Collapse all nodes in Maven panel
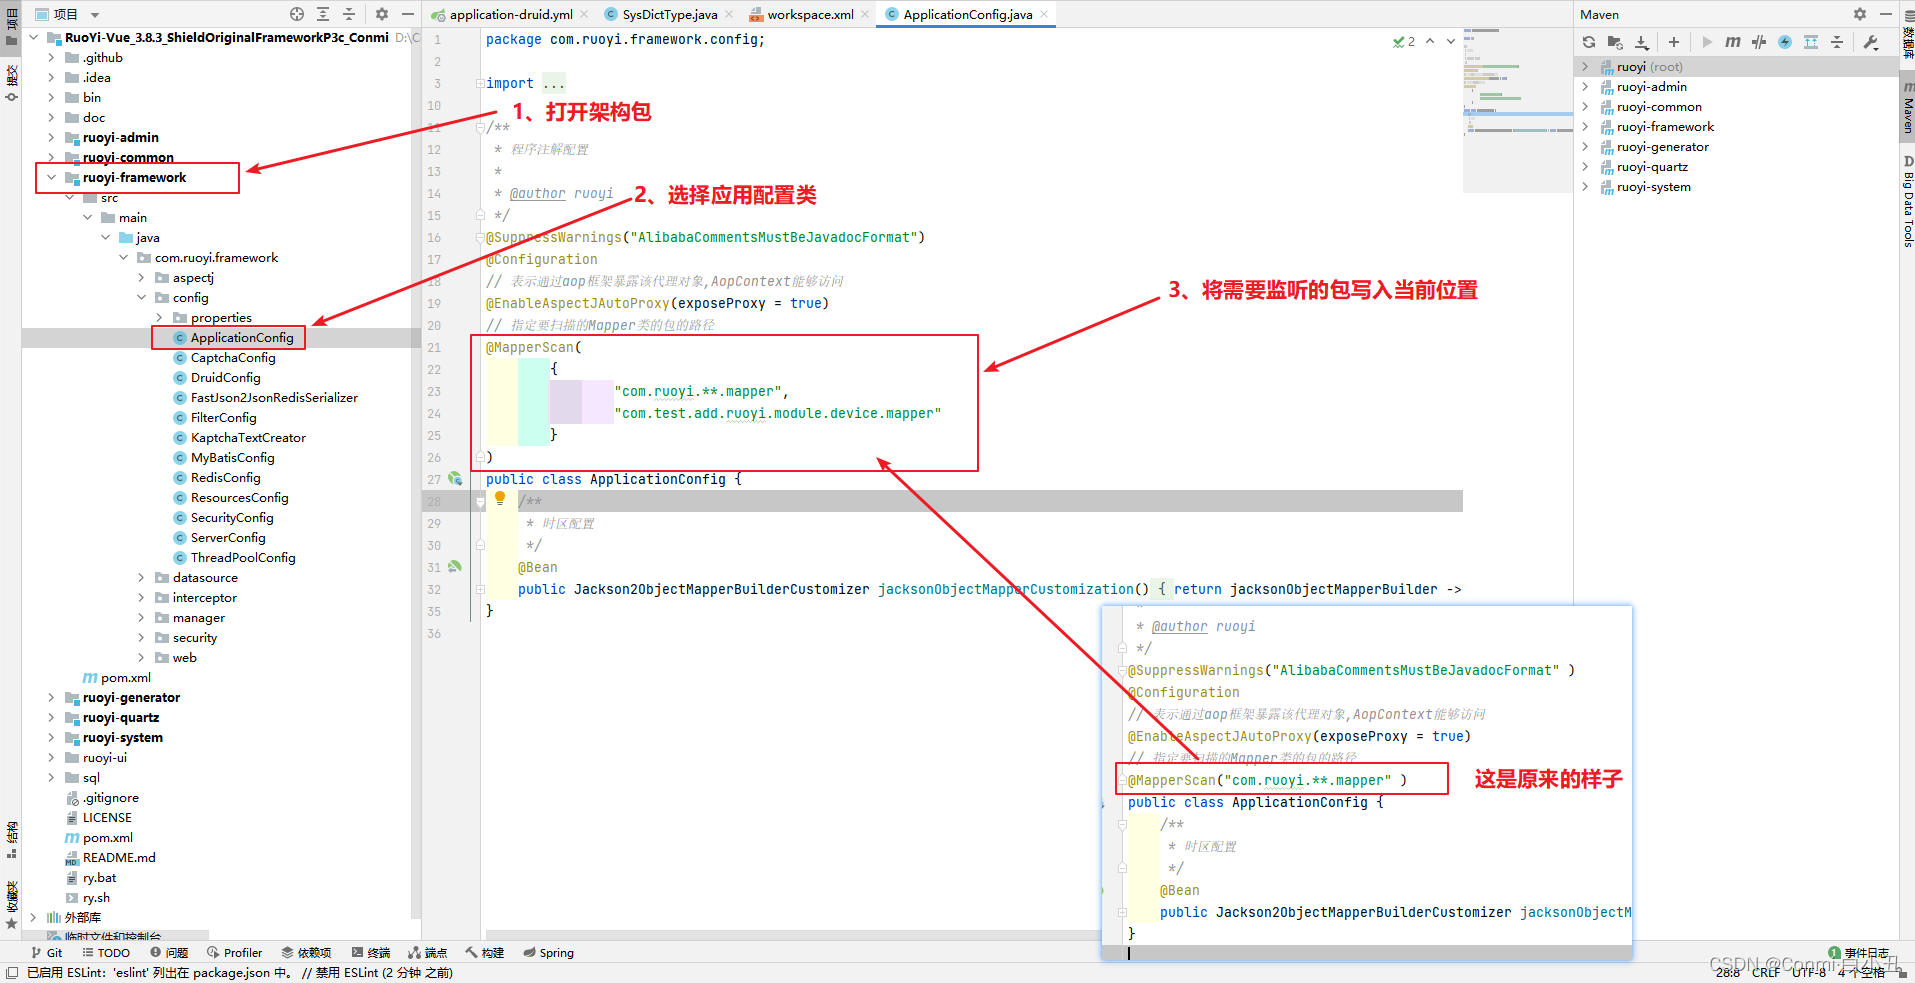The image size is (1915, 983). click(x=1837, y=42)
